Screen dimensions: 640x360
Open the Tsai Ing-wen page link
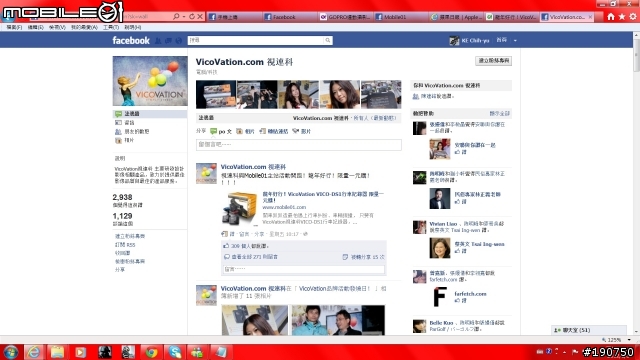pyautogui.click(x=479, y=244)
